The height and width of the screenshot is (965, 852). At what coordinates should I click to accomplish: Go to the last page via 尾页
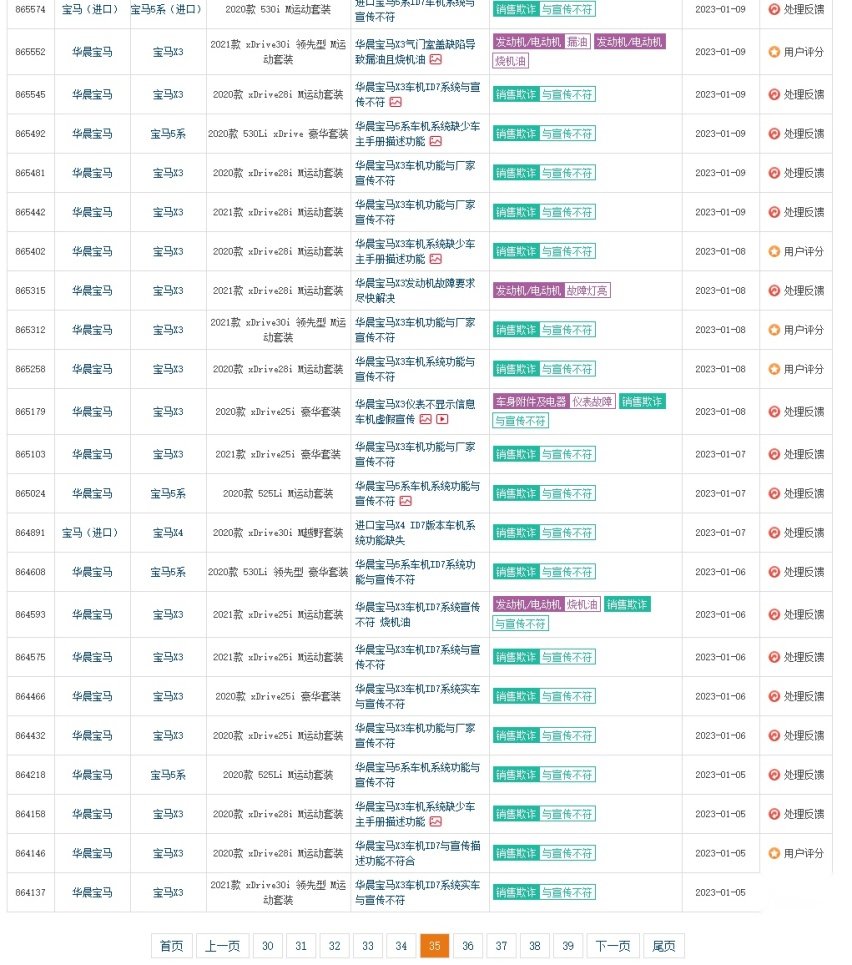click(x=664, y=946)
